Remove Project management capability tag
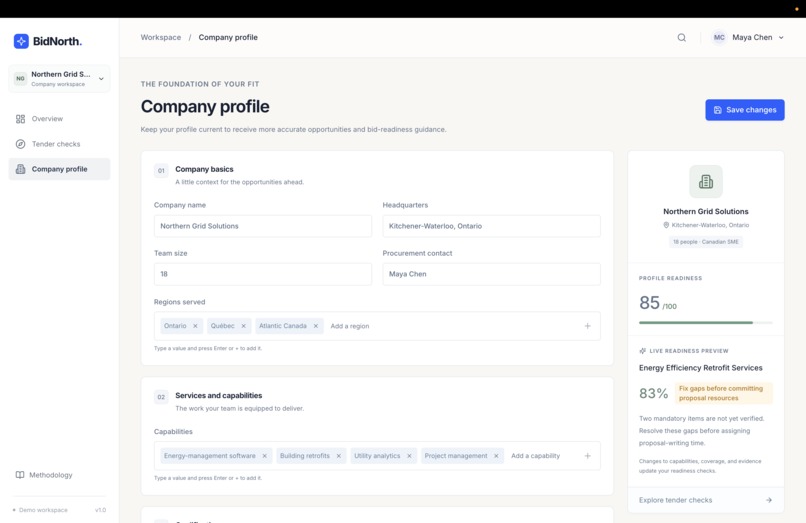Image resolution: width=806 pixels, height=523 pixels. pos(496,456)
